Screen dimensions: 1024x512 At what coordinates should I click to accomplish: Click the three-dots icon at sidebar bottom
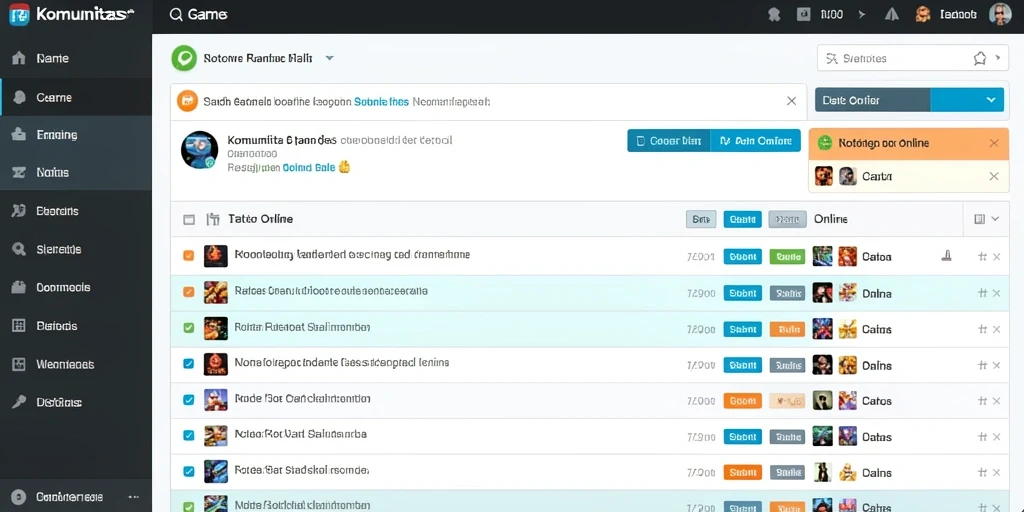[134, 496]
